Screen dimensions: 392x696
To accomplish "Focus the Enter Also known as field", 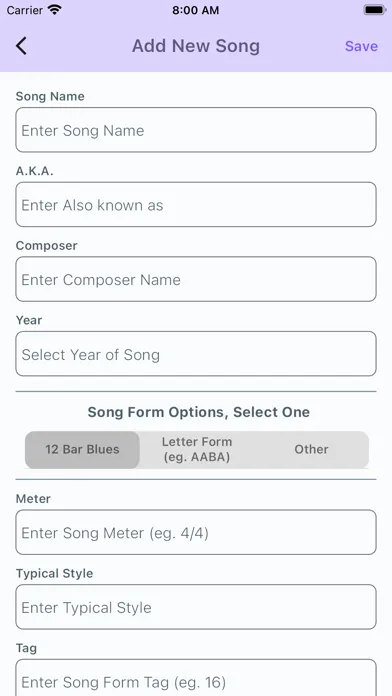I will [196, 205].
